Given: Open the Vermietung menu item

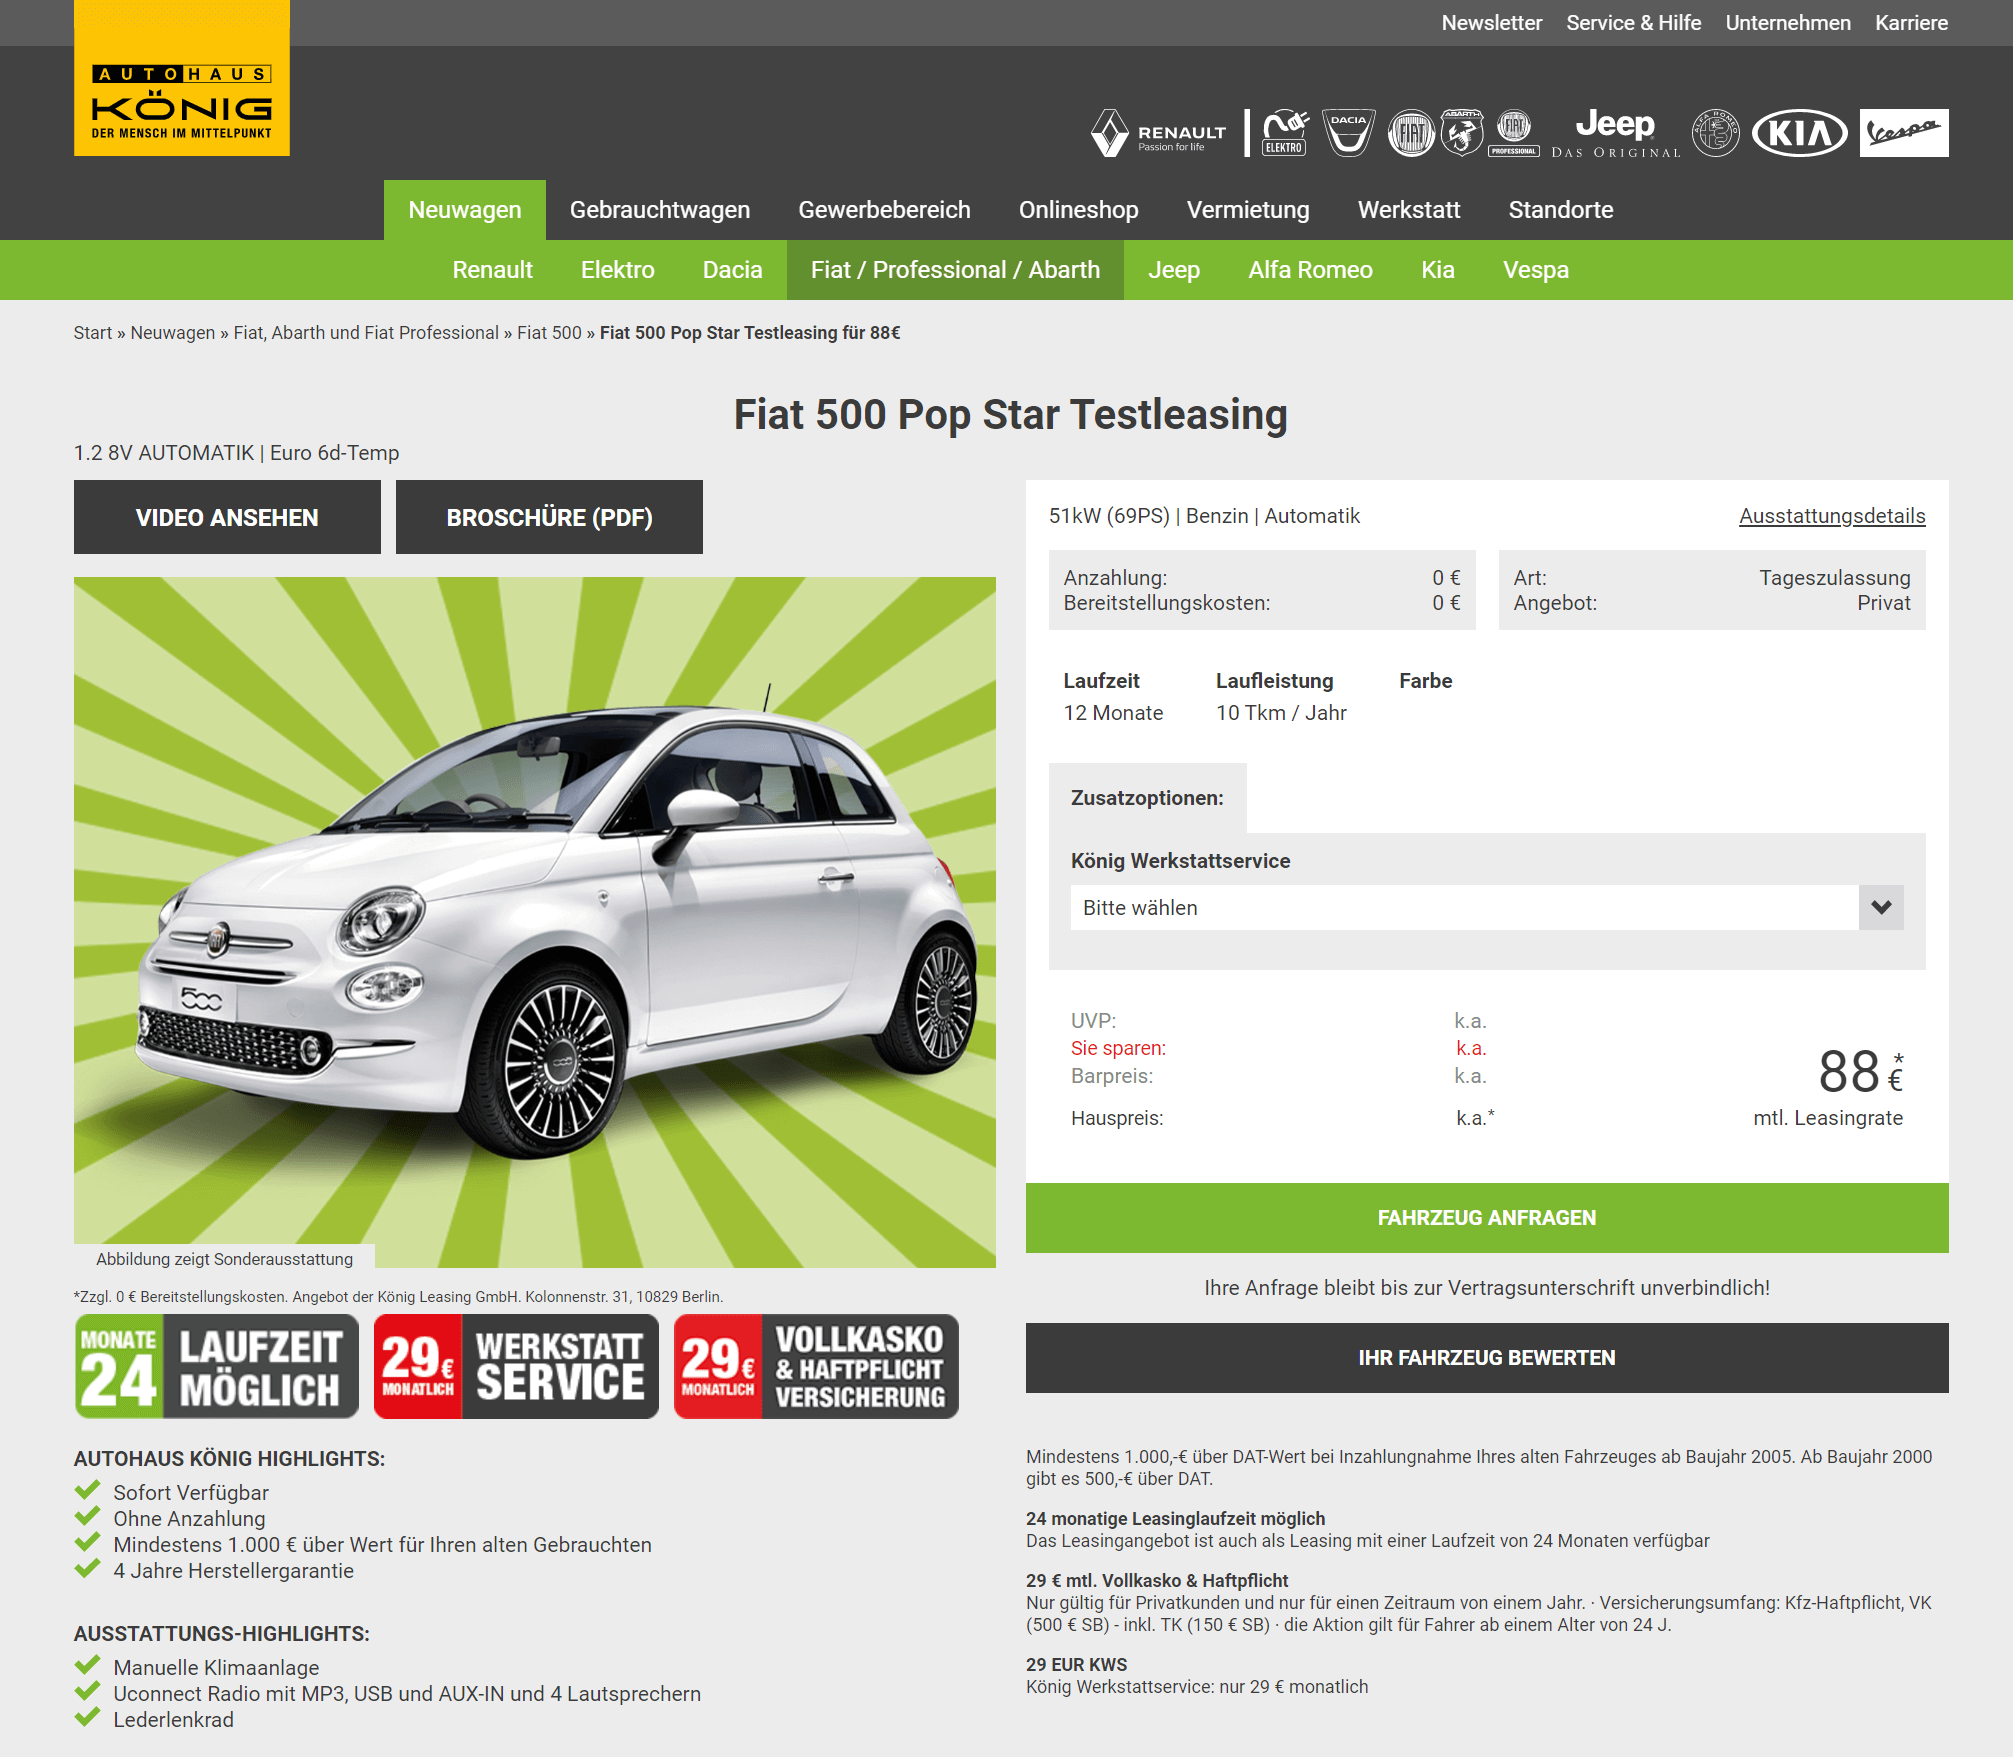Looking at the screenshot, I should tap(1248, 210).
